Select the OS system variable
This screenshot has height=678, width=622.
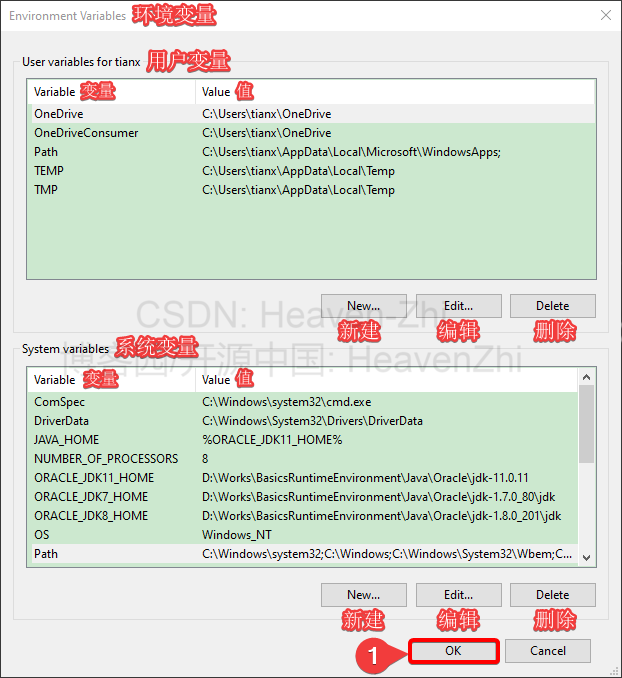click(x=302, y=535)
